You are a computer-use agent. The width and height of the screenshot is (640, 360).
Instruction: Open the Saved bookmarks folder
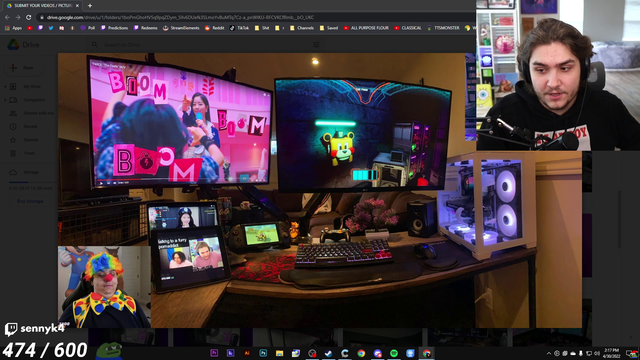coord(329,28)
